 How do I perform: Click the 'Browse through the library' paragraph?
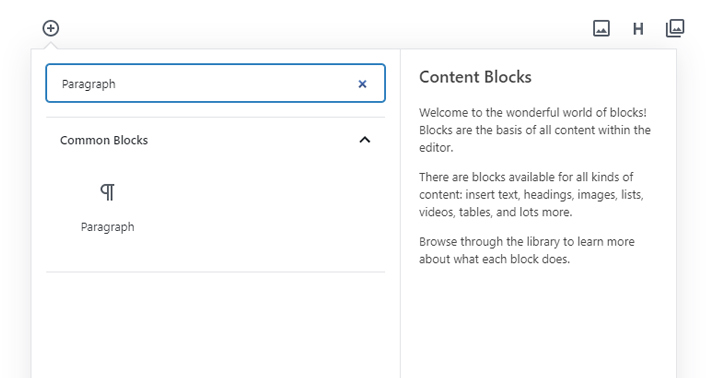tap(527, 250)
